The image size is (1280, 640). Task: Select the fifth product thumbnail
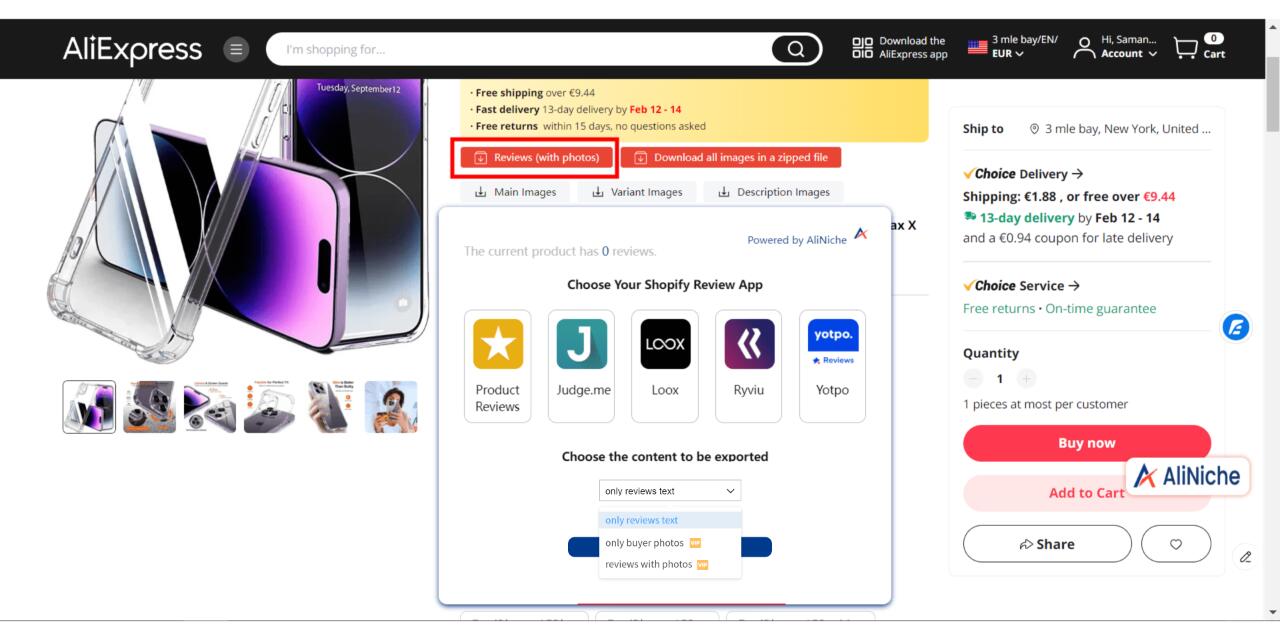(x=331, y=407)
